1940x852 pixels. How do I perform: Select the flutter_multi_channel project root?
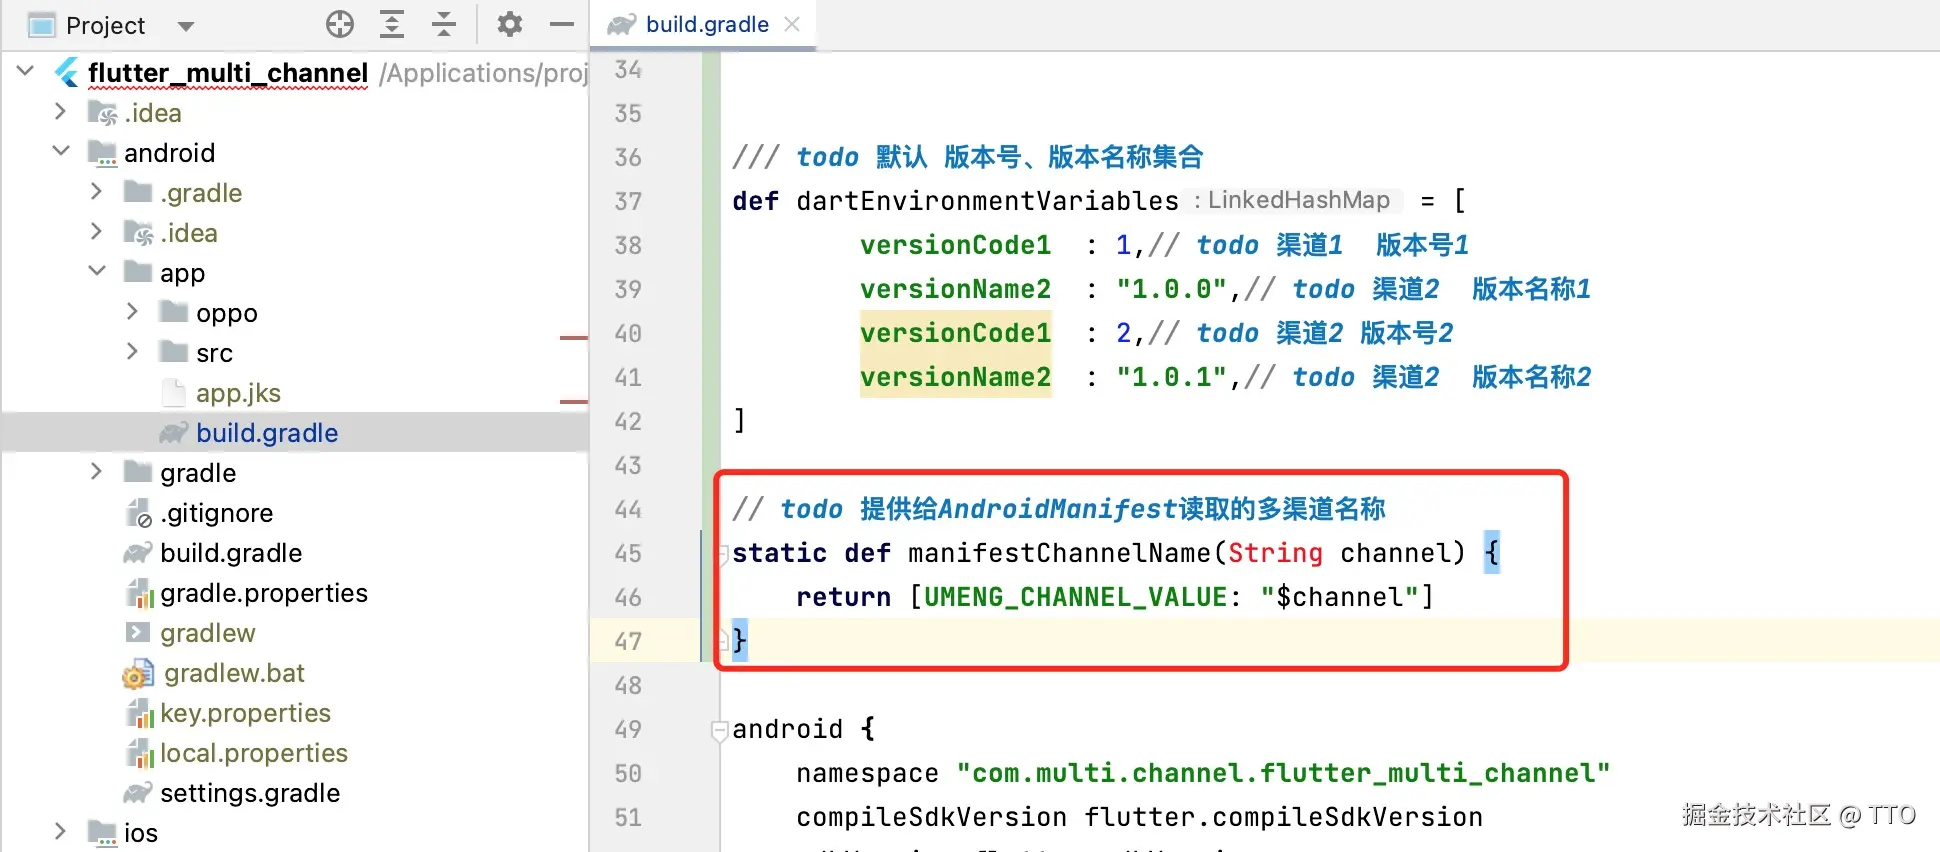(x=228, y=73)
